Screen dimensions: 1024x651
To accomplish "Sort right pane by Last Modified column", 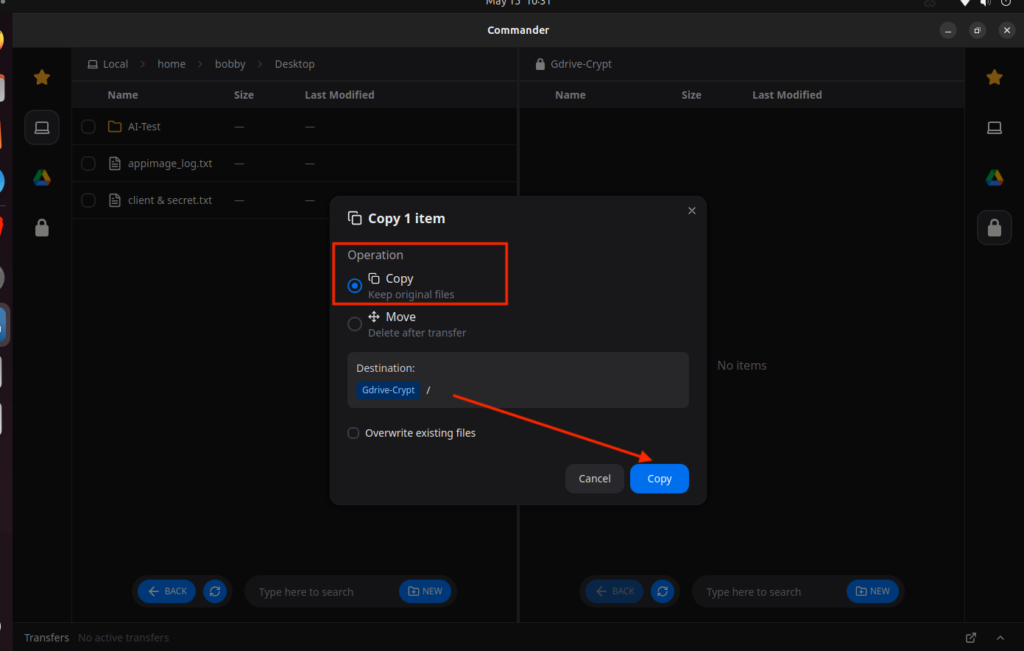I will coord(787,95).
